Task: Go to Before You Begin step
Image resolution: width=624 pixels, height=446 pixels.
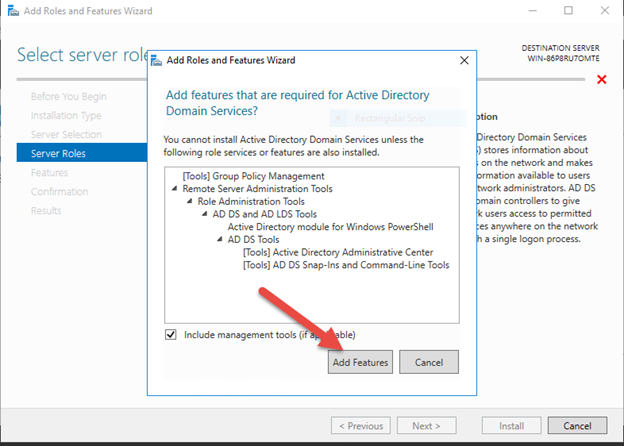Action: pyautogui.click(x=69, y=96)
